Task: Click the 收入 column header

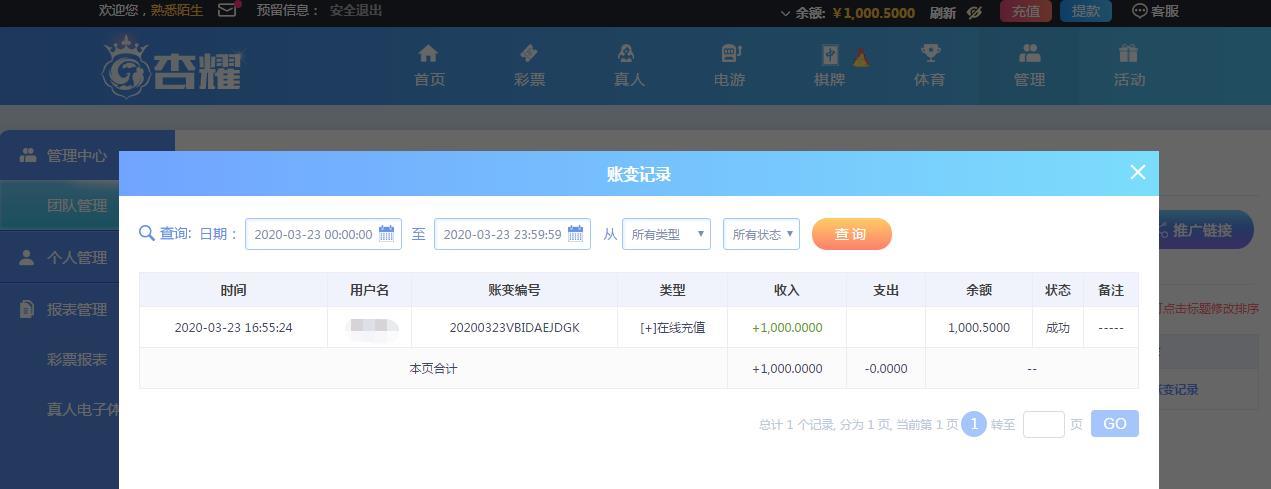Action: coord(787,290)
